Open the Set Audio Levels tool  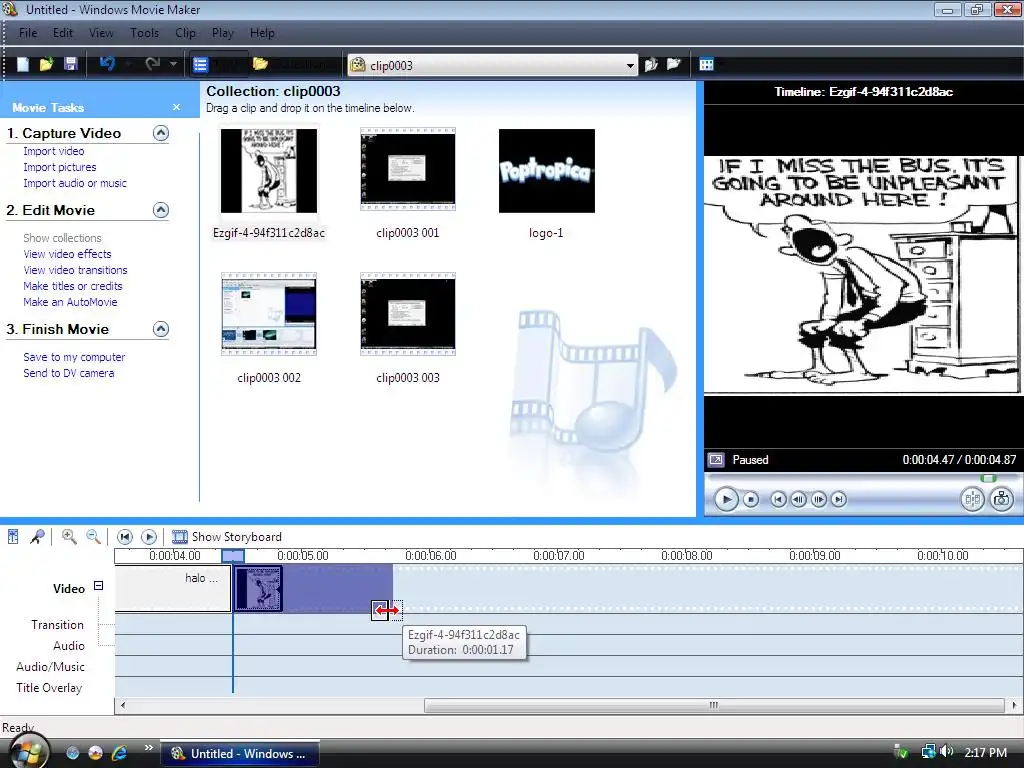(13, 537)
